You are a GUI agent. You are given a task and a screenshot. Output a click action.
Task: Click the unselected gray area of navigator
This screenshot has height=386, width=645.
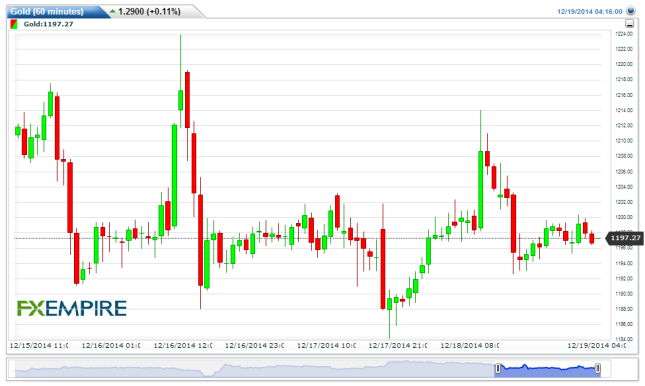254,369
